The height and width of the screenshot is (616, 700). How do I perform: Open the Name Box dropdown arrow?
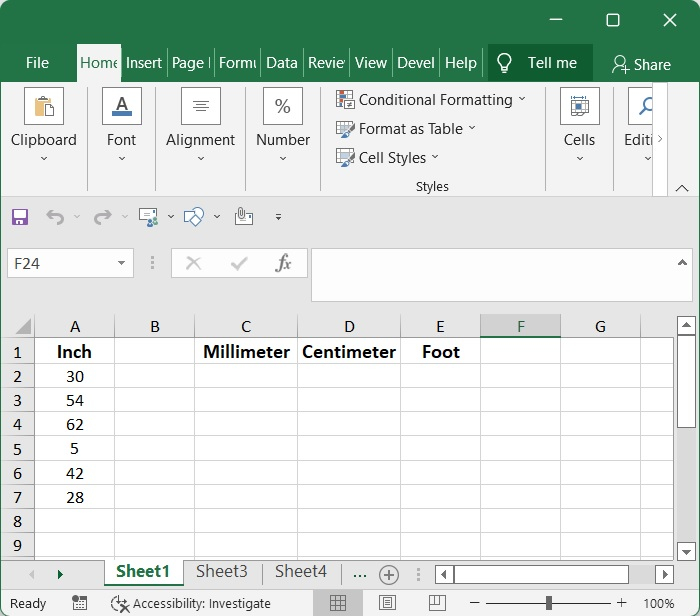tap(122, 263)
